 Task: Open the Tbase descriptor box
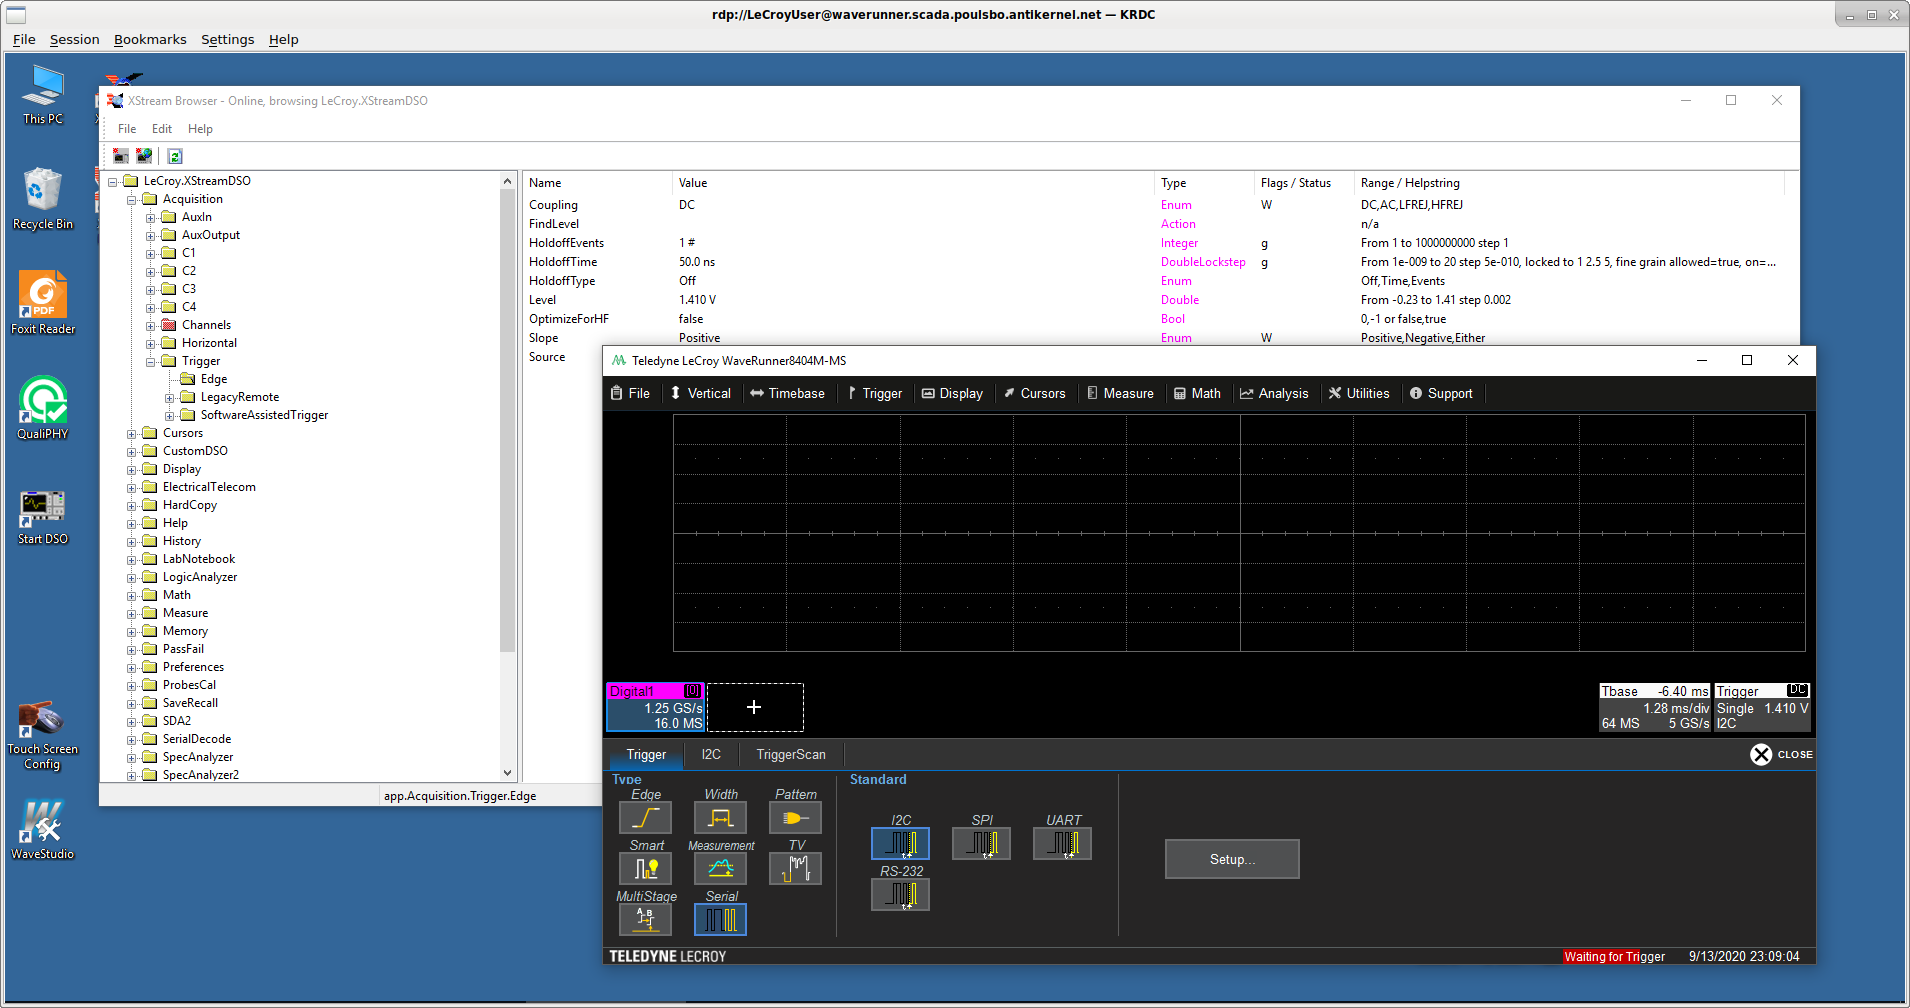(x=1654, y=707)
